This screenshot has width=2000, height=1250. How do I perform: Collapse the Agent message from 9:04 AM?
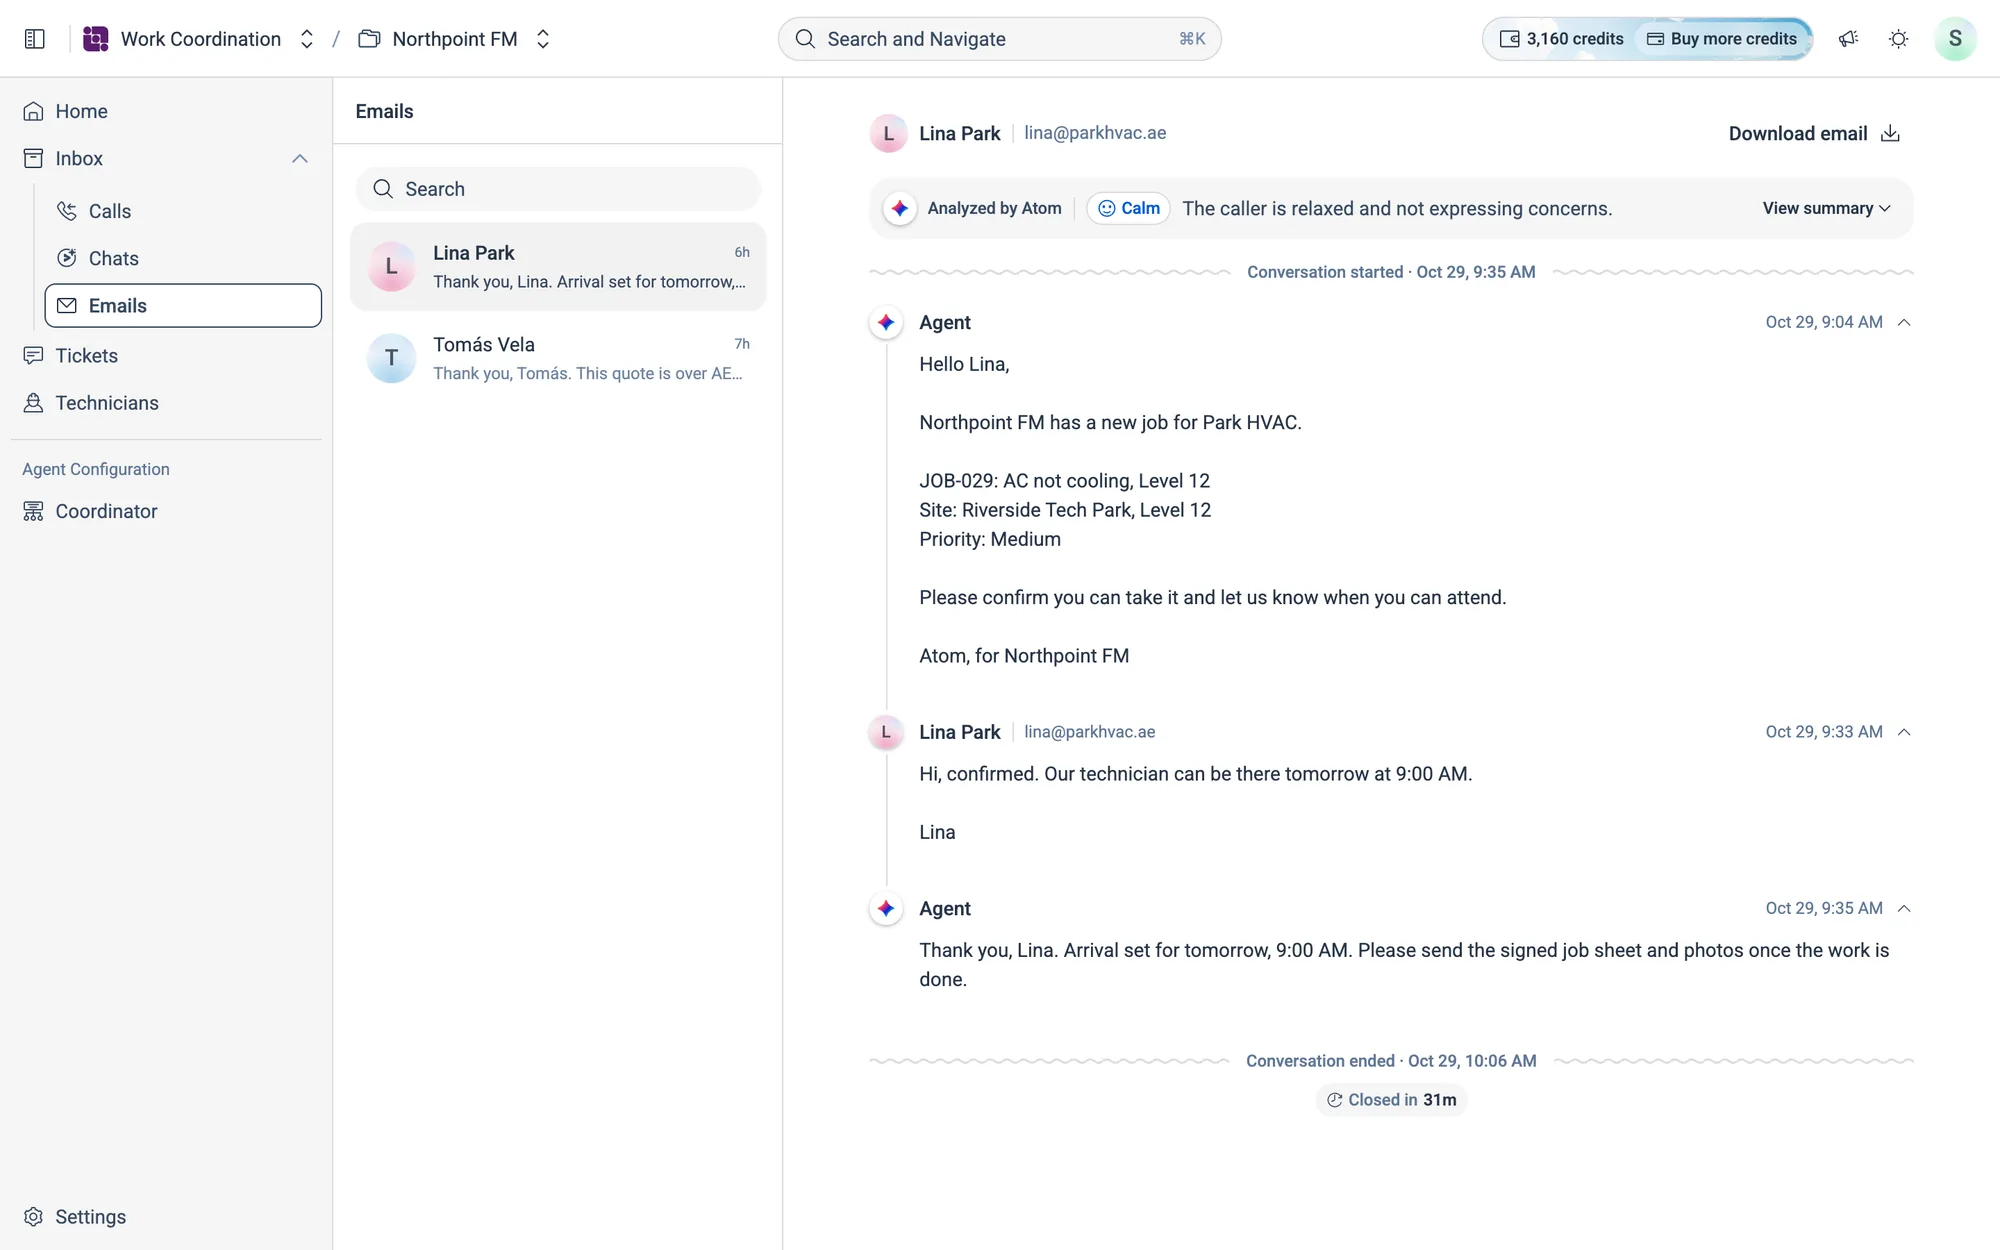(1904, 322)
